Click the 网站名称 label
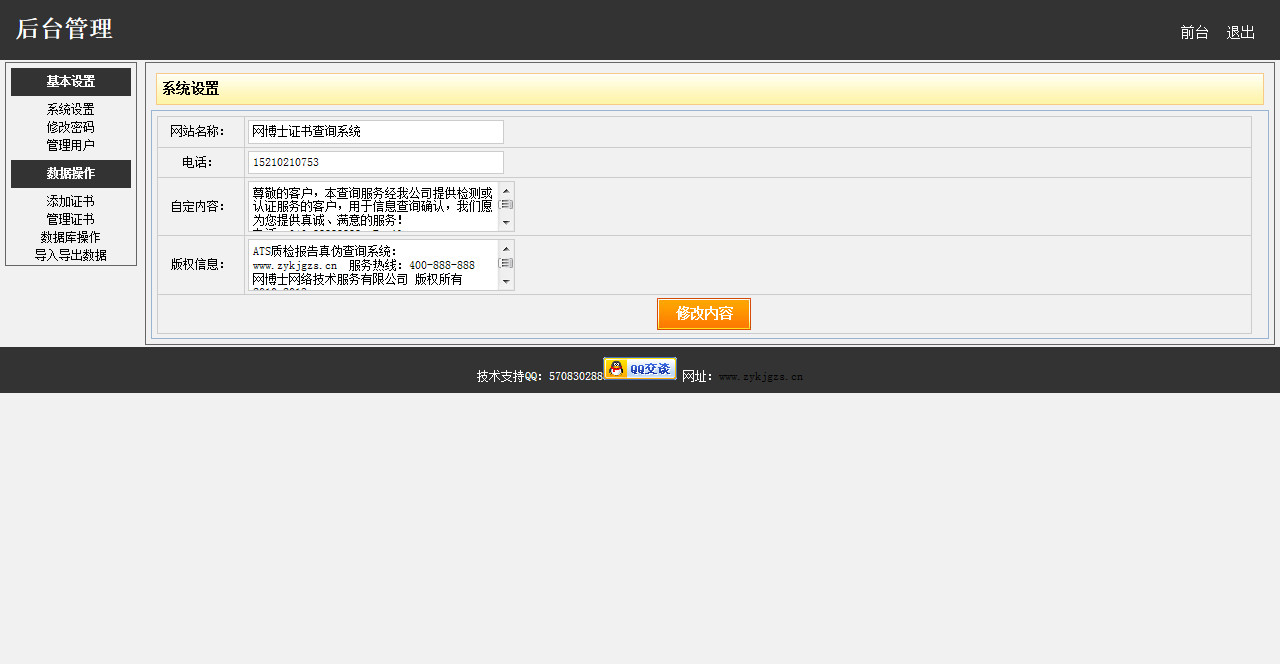The image size is (1280, 664). click(x=197, y=132)
